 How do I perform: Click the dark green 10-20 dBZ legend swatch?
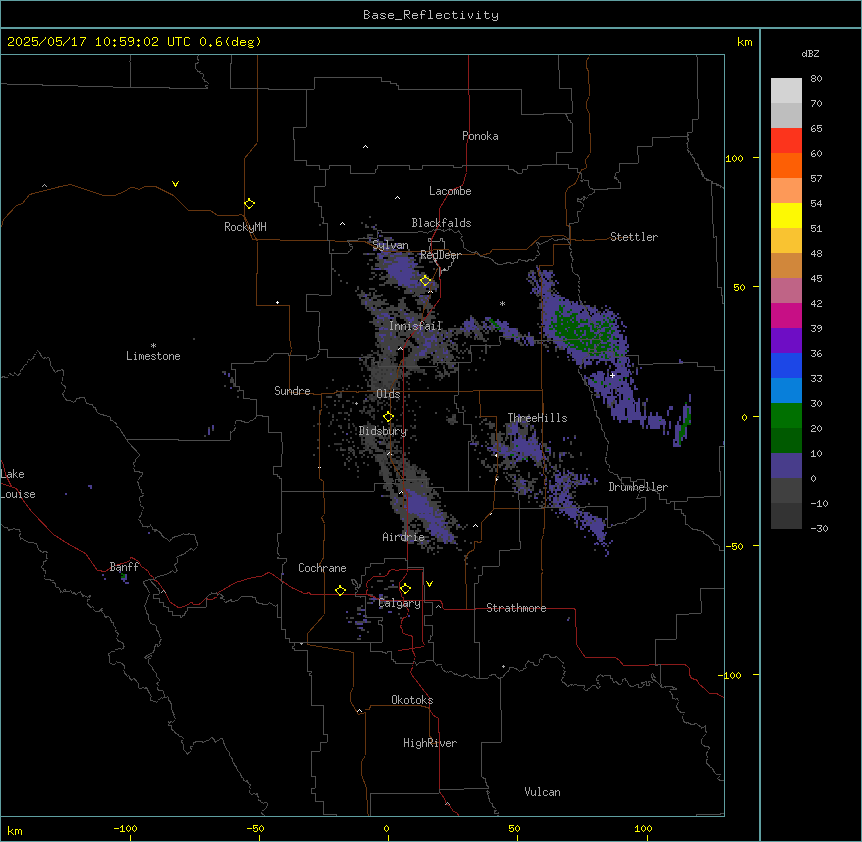click(x=786, y=441)
